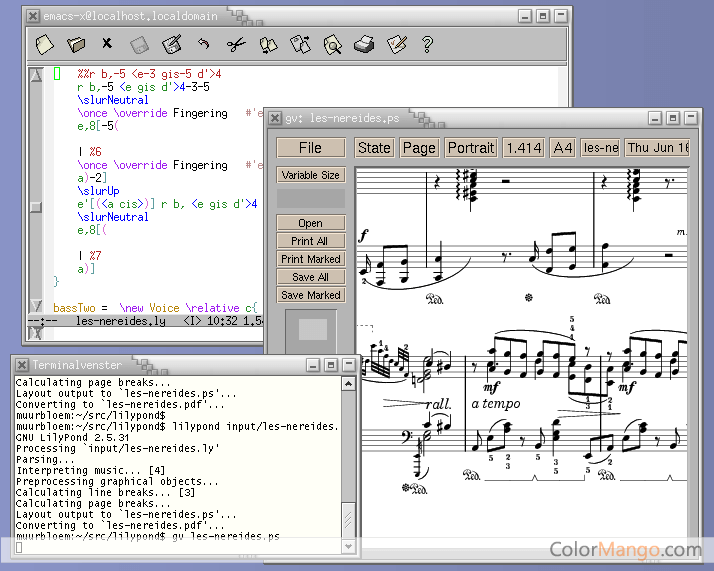The height and width of the screenshot is (571, 714).
Task: Open the Portrait orientation menu in gv
Action: pyautogui.click(x=471, y=148)
